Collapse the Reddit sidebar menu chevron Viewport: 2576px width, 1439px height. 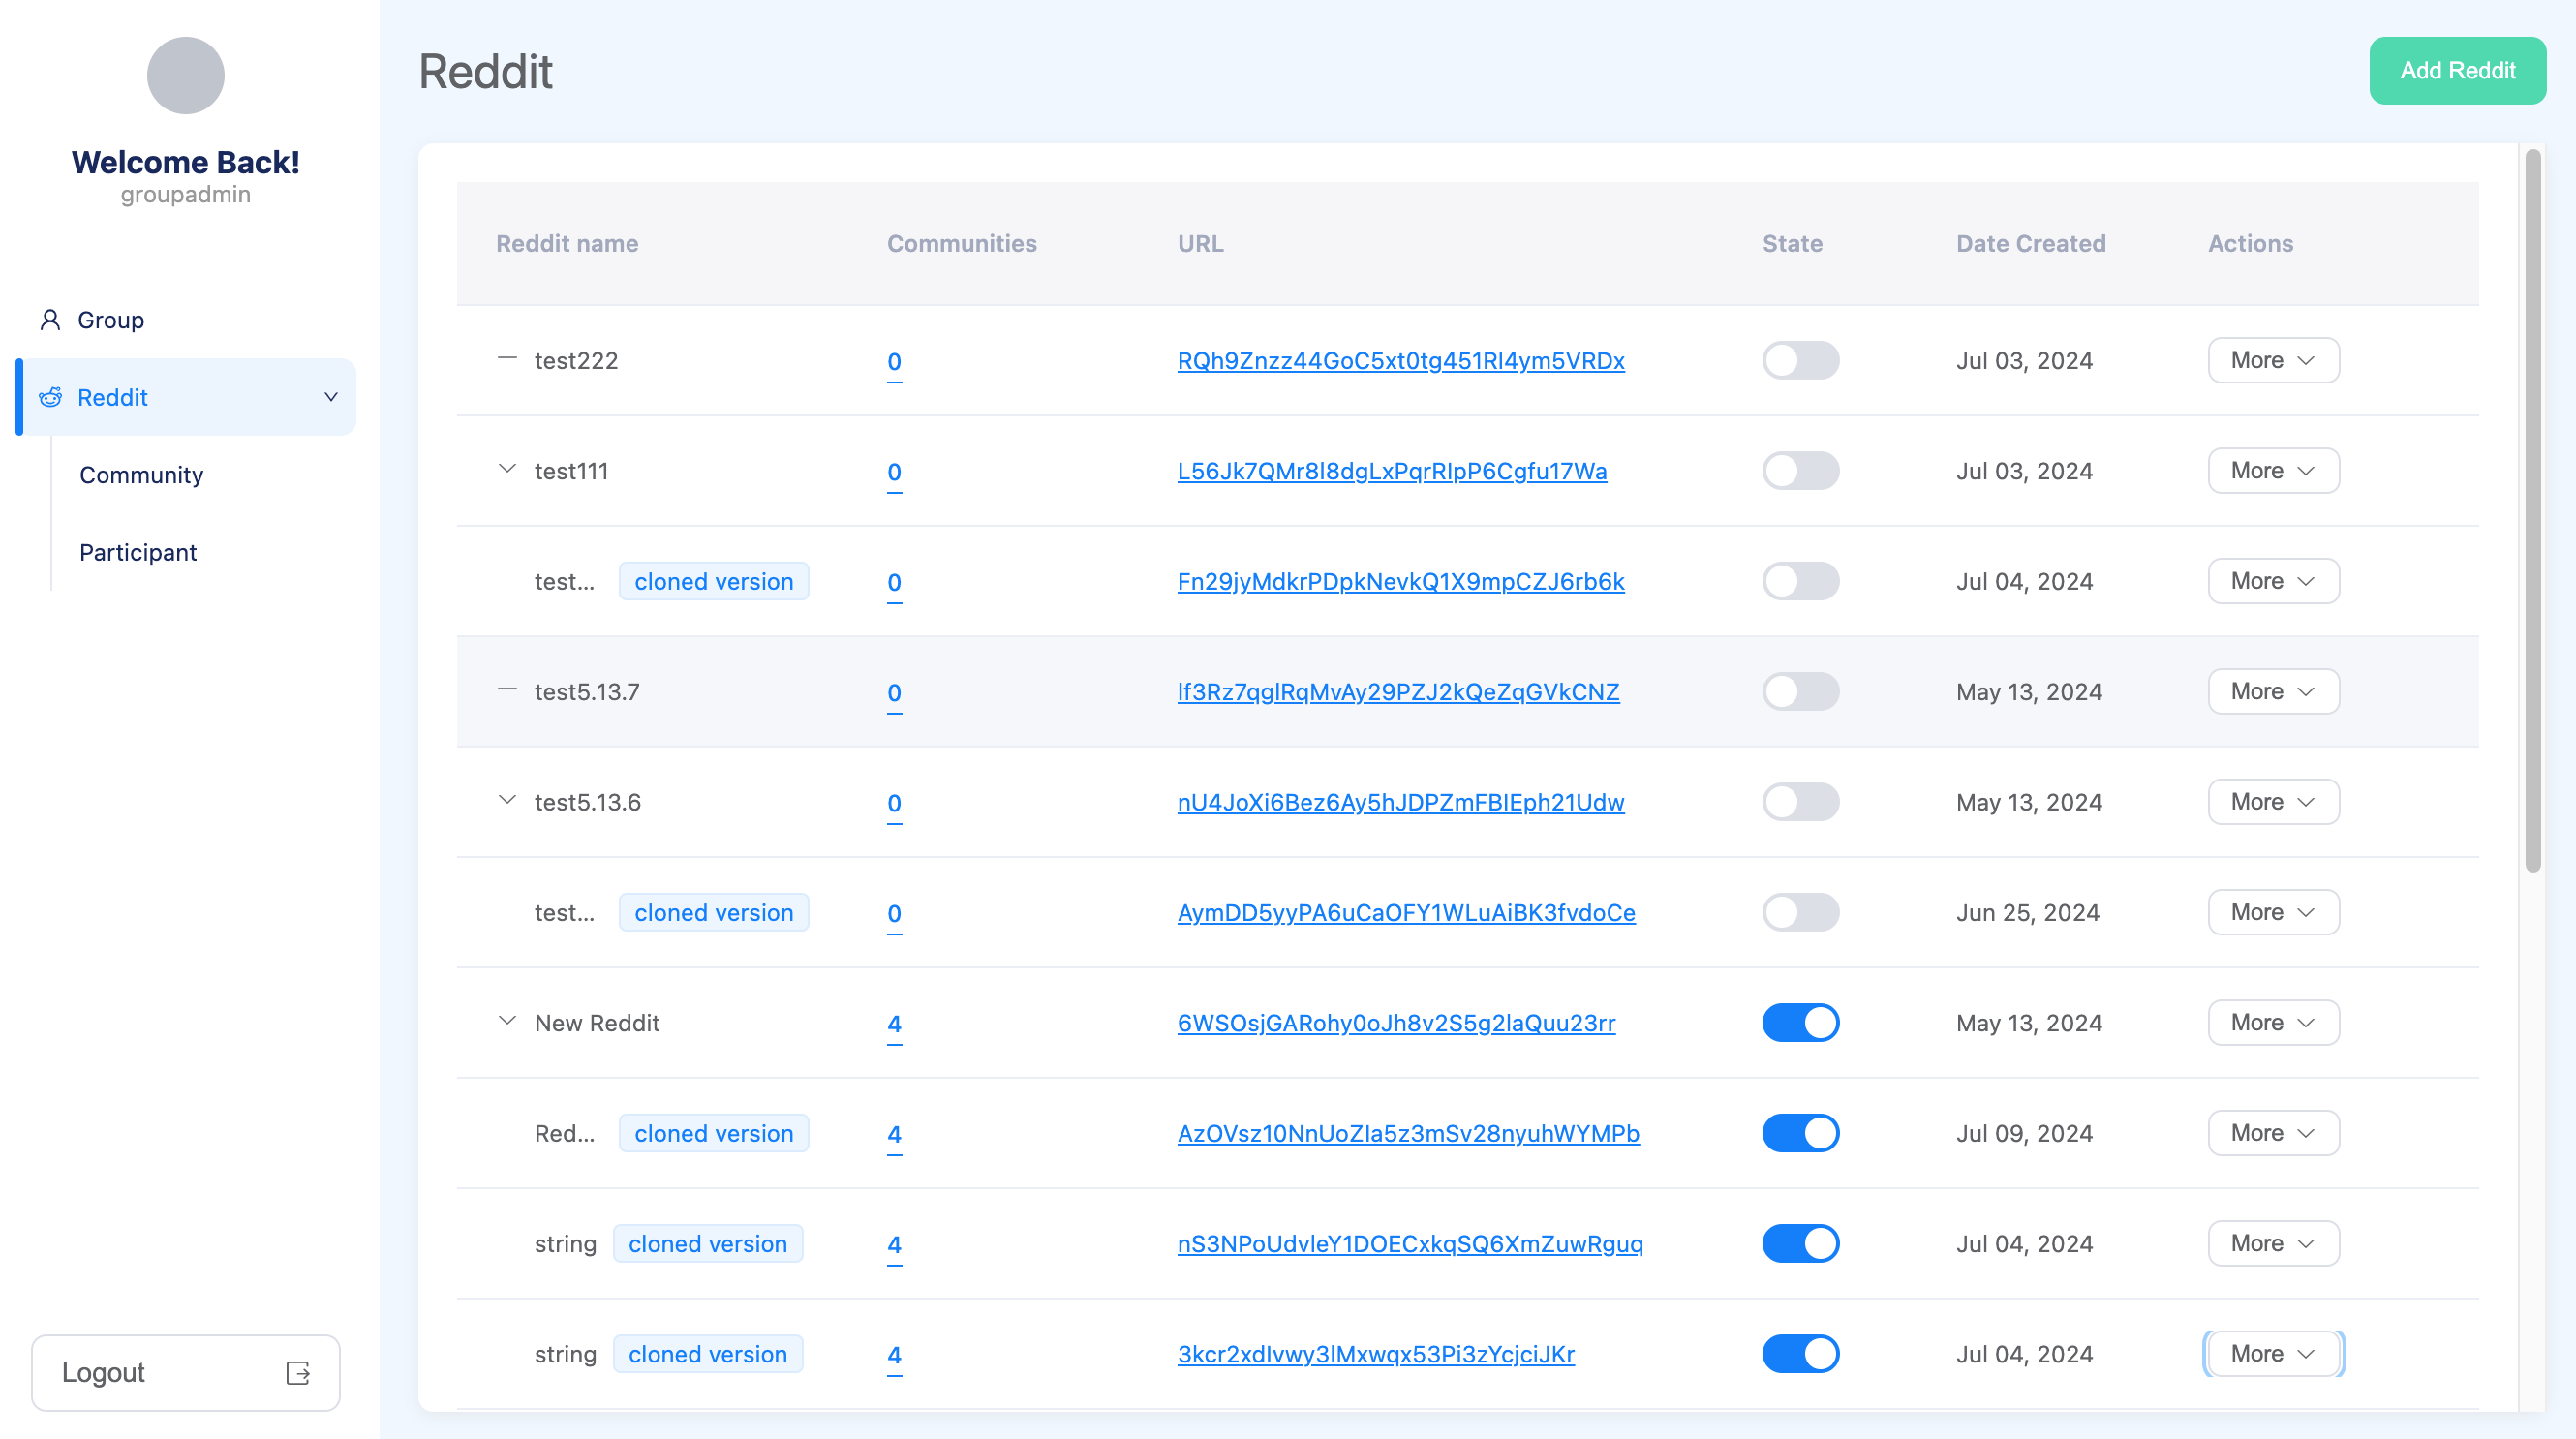[331, 397]
